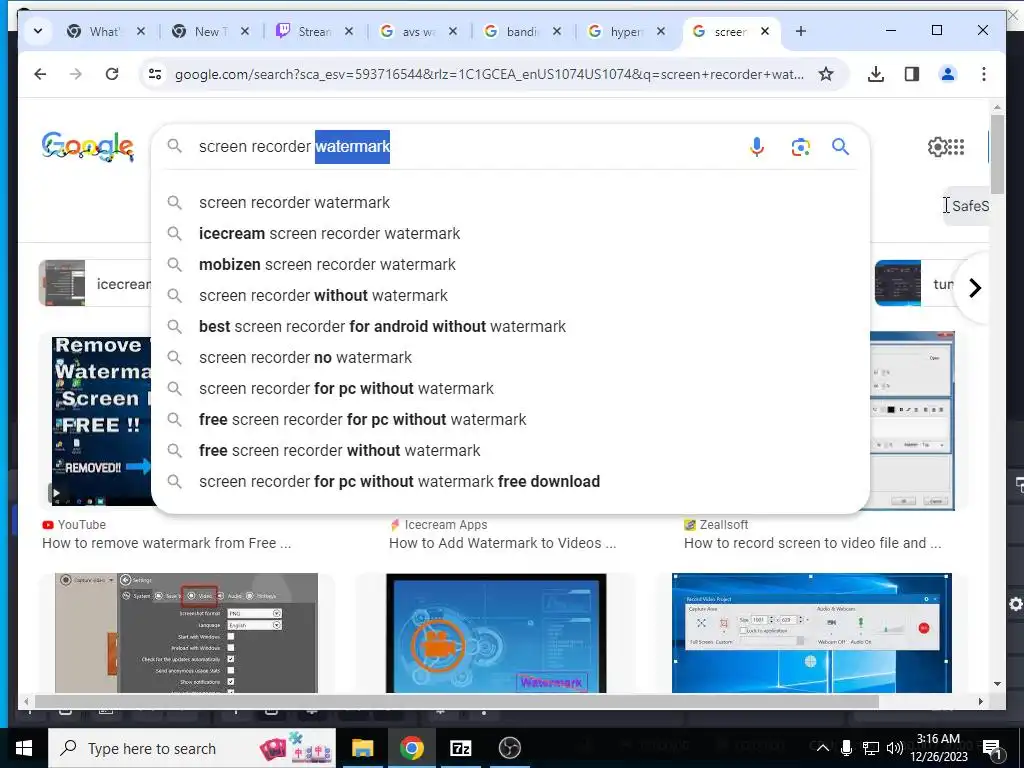Open the Zeallsoft screenshot thumbnail
This screenshot has height=768, width=1024.
tap(912, 421)
